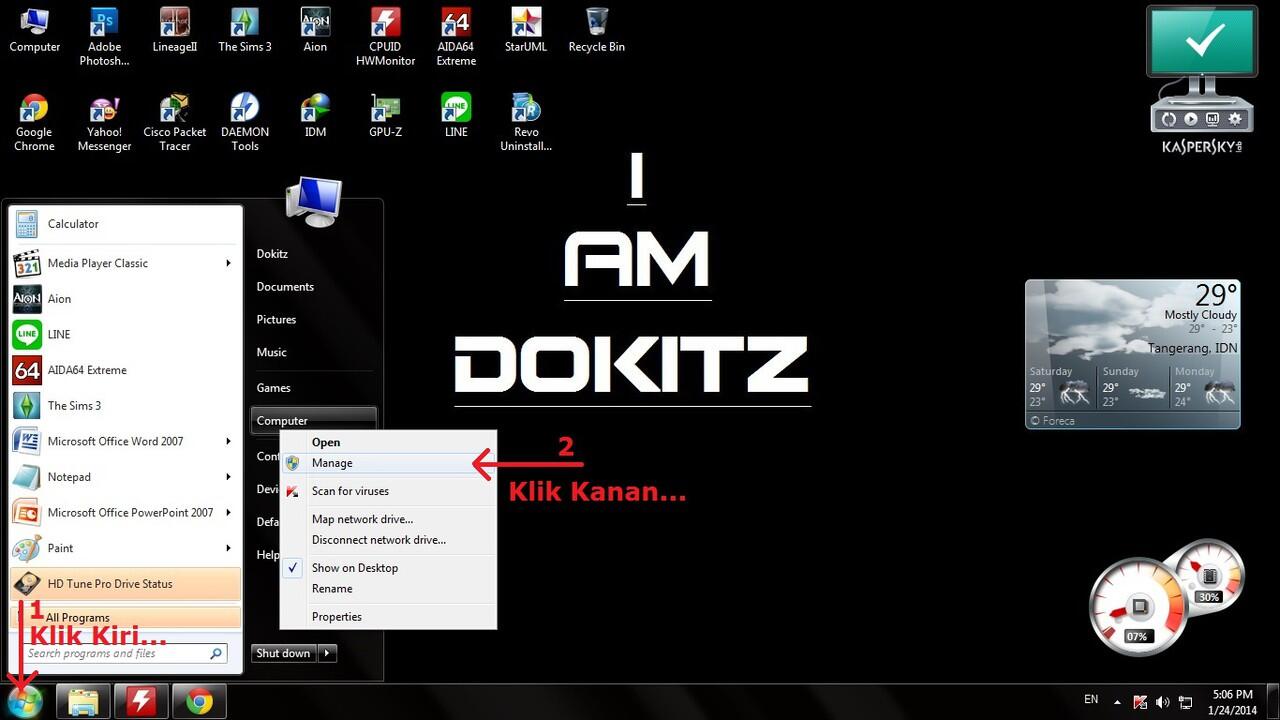The height and width of the screenshot is (720, 1280).
Task: Select Manage from the context menu
Action: (x=332, y=463)
